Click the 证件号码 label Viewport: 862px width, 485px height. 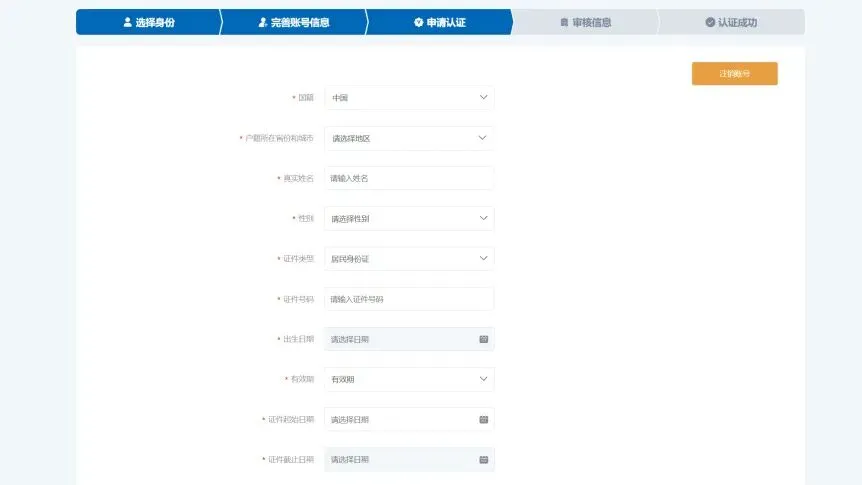298,299
